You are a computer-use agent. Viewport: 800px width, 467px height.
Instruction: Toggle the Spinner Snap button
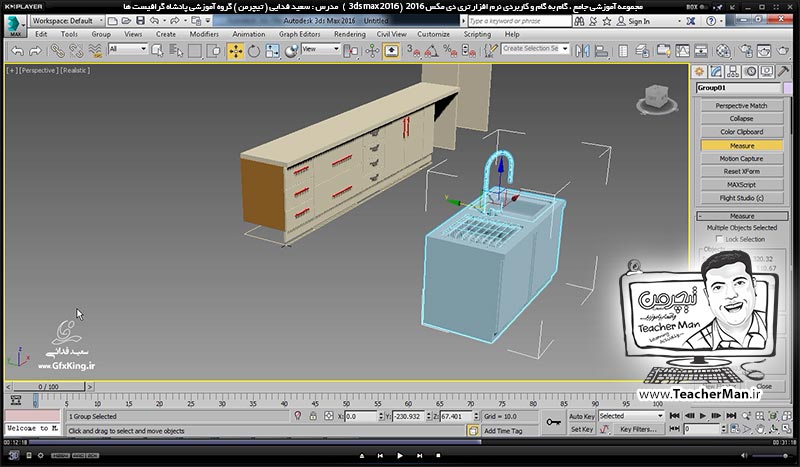pyautogui.click(x=468, y=51)
